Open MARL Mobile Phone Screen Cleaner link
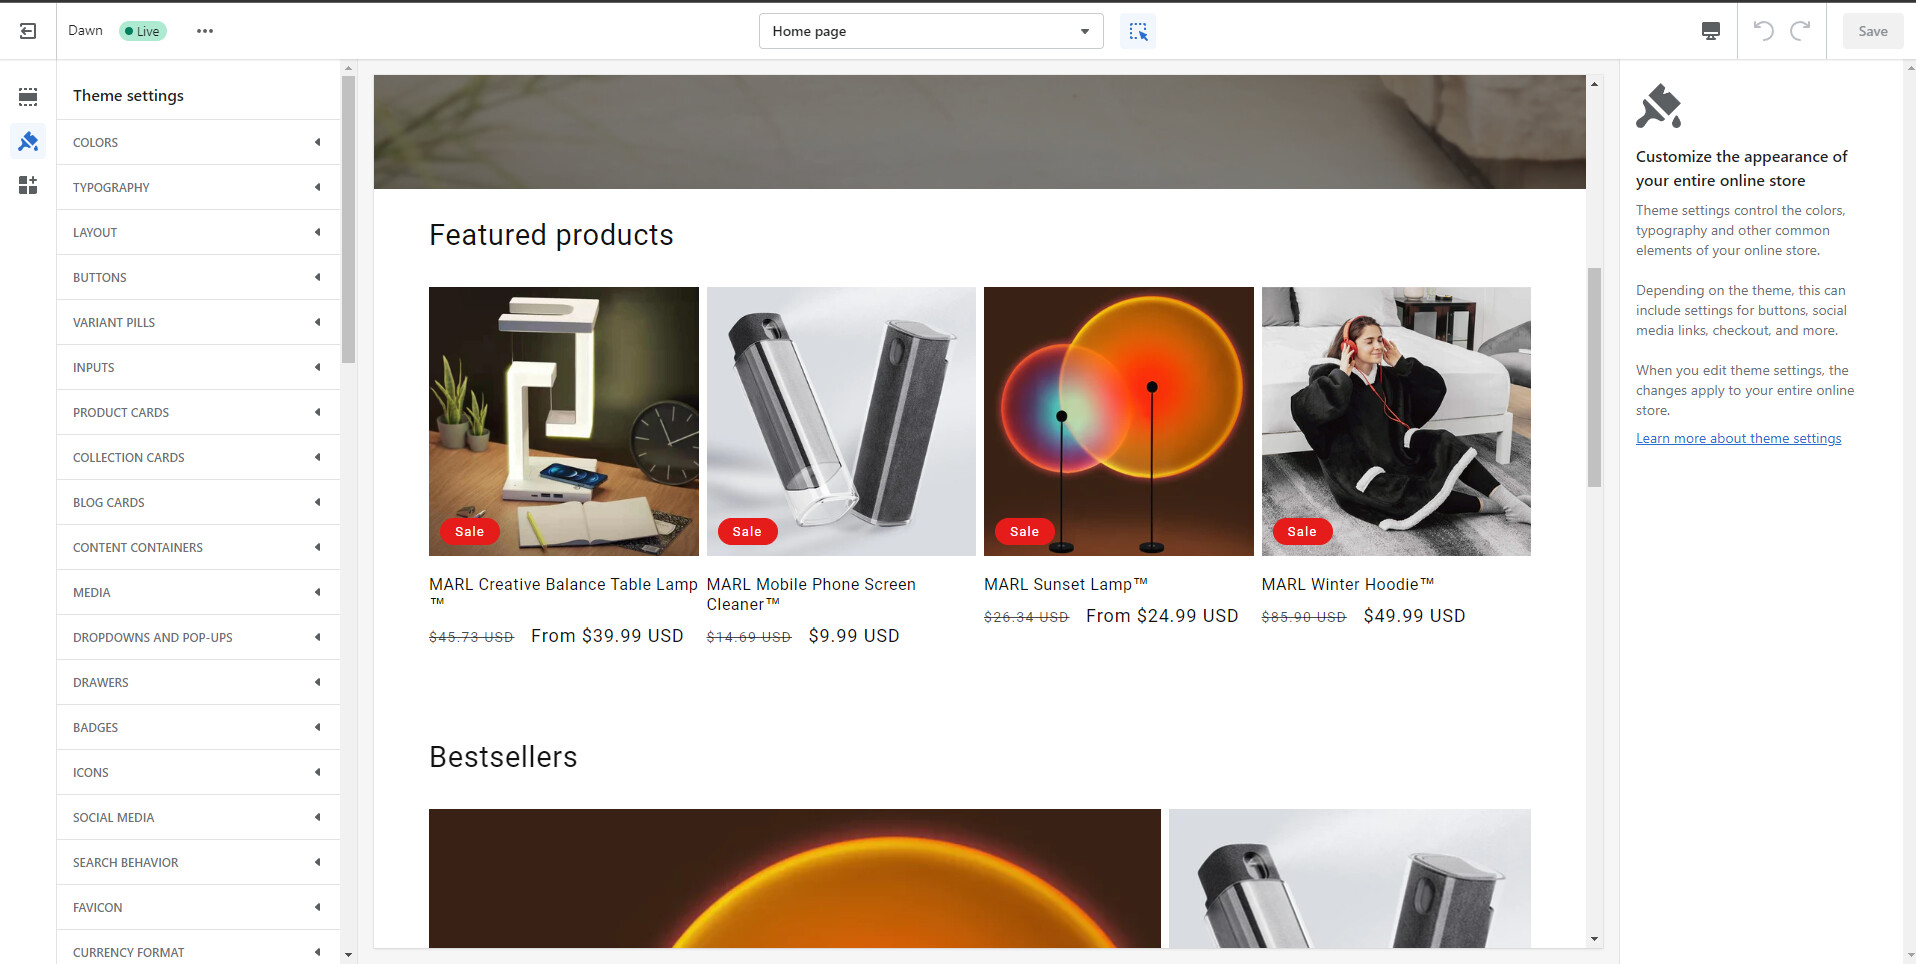The image size is (1916, 964). (811, 594)
